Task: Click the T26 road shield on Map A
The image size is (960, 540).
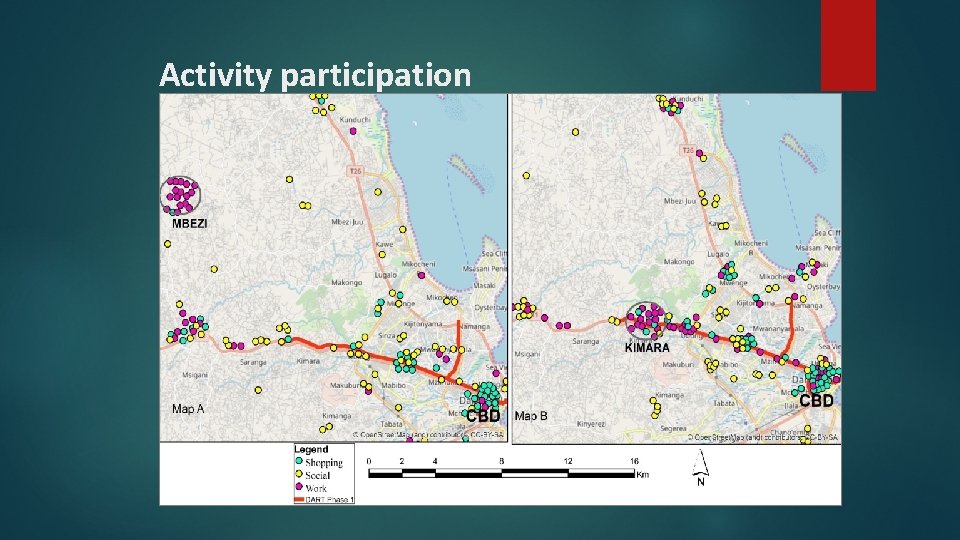Action: coord(355,171)
